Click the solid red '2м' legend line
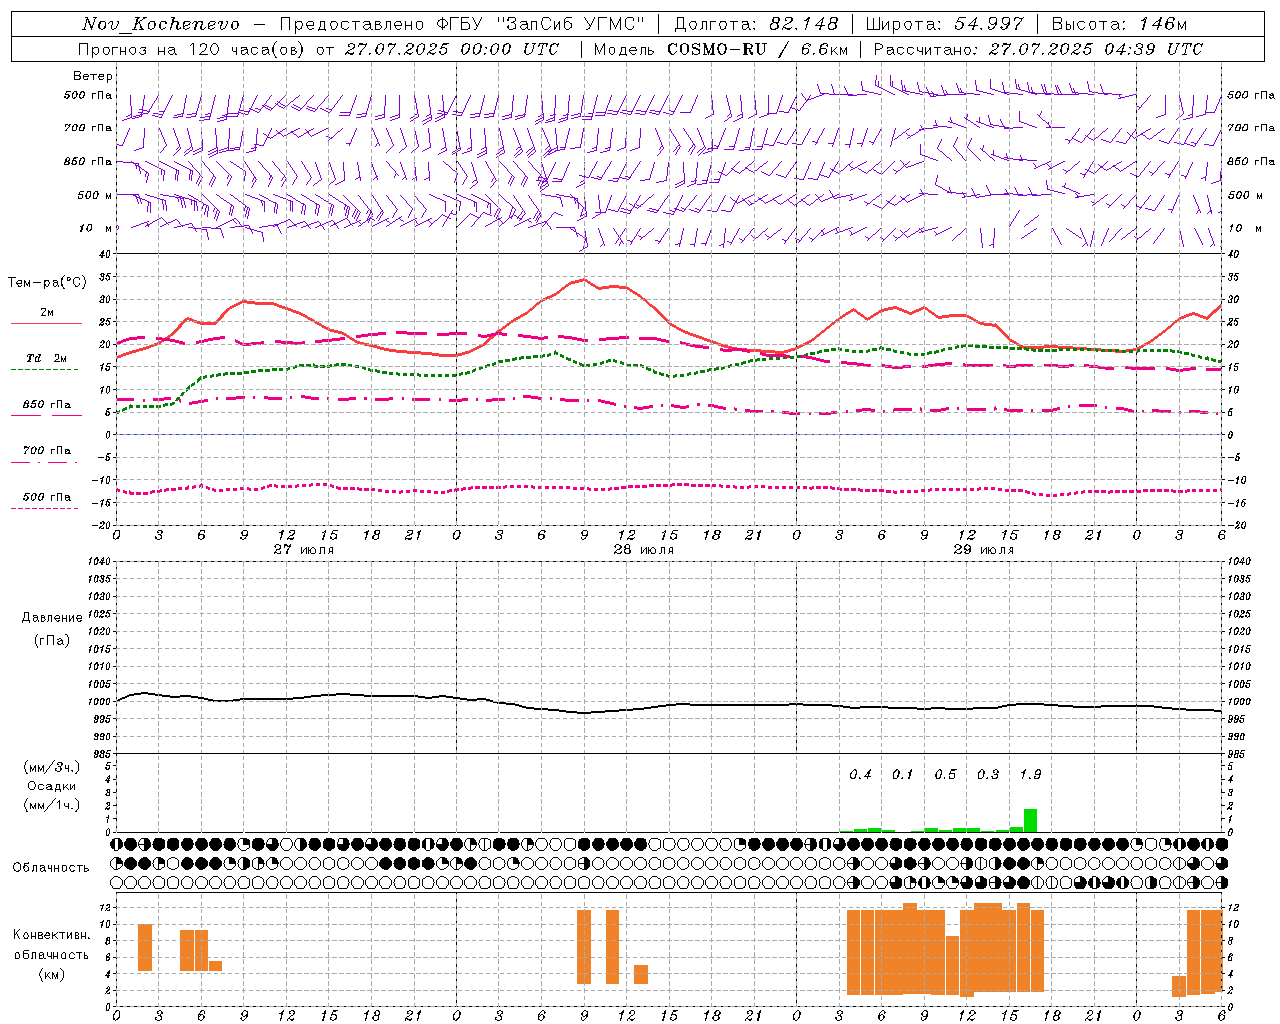The image size is (1280, 1024). point(46,323)
